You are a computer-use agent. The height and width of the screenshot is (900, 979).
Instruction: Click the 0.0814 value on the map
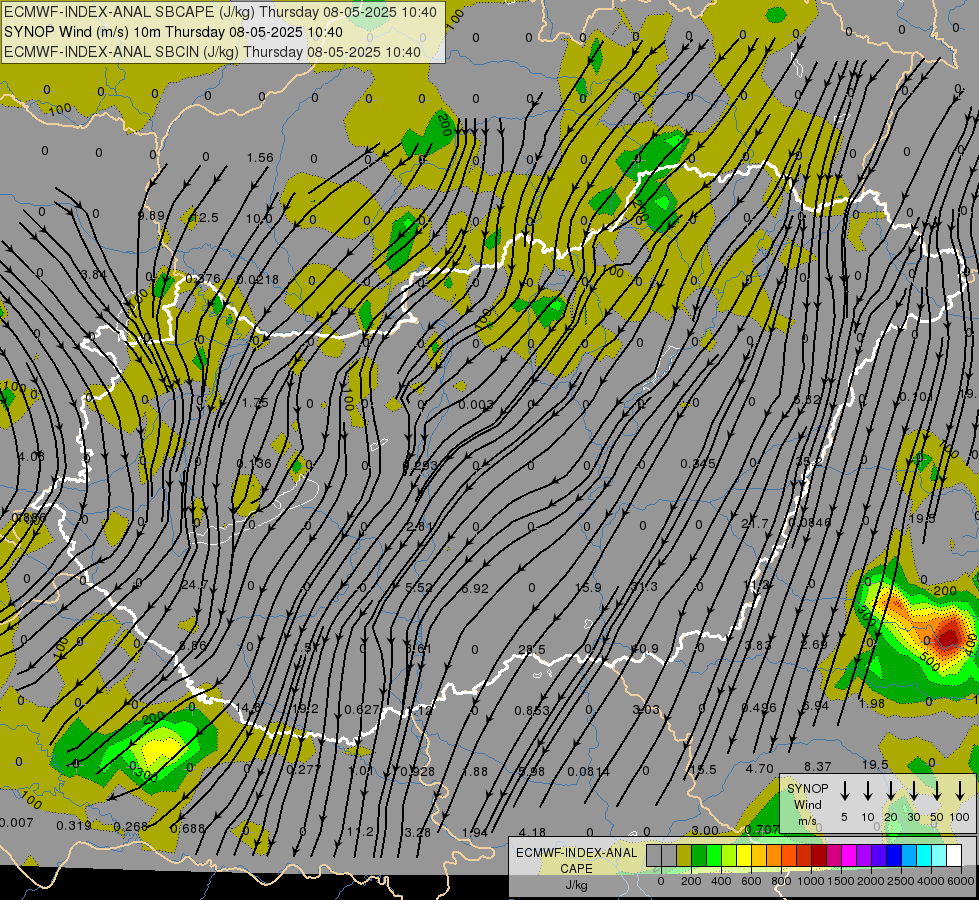(588, 771)
